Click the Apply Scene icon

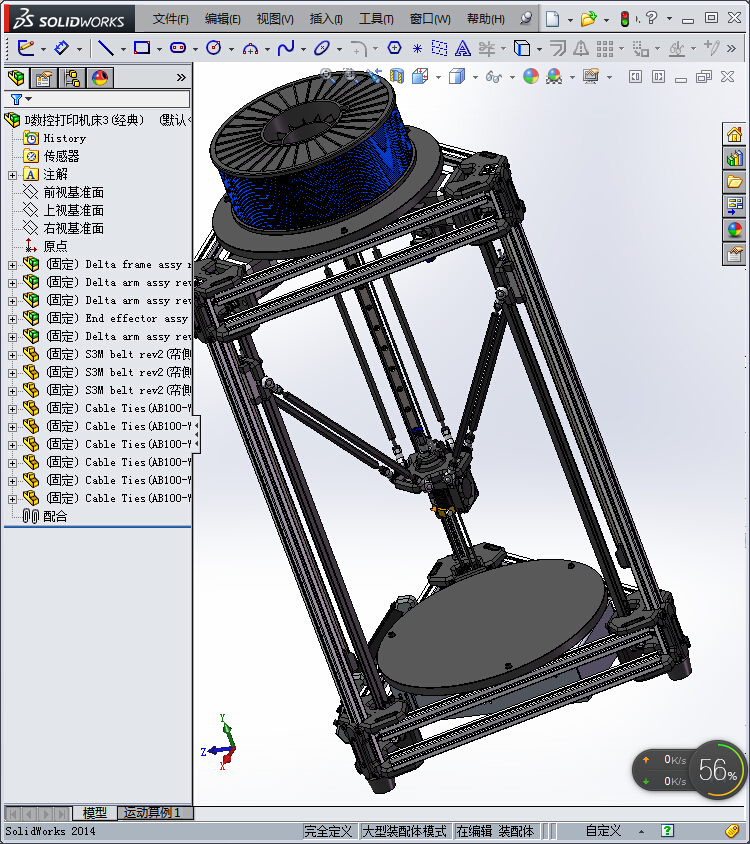point(554,76)
